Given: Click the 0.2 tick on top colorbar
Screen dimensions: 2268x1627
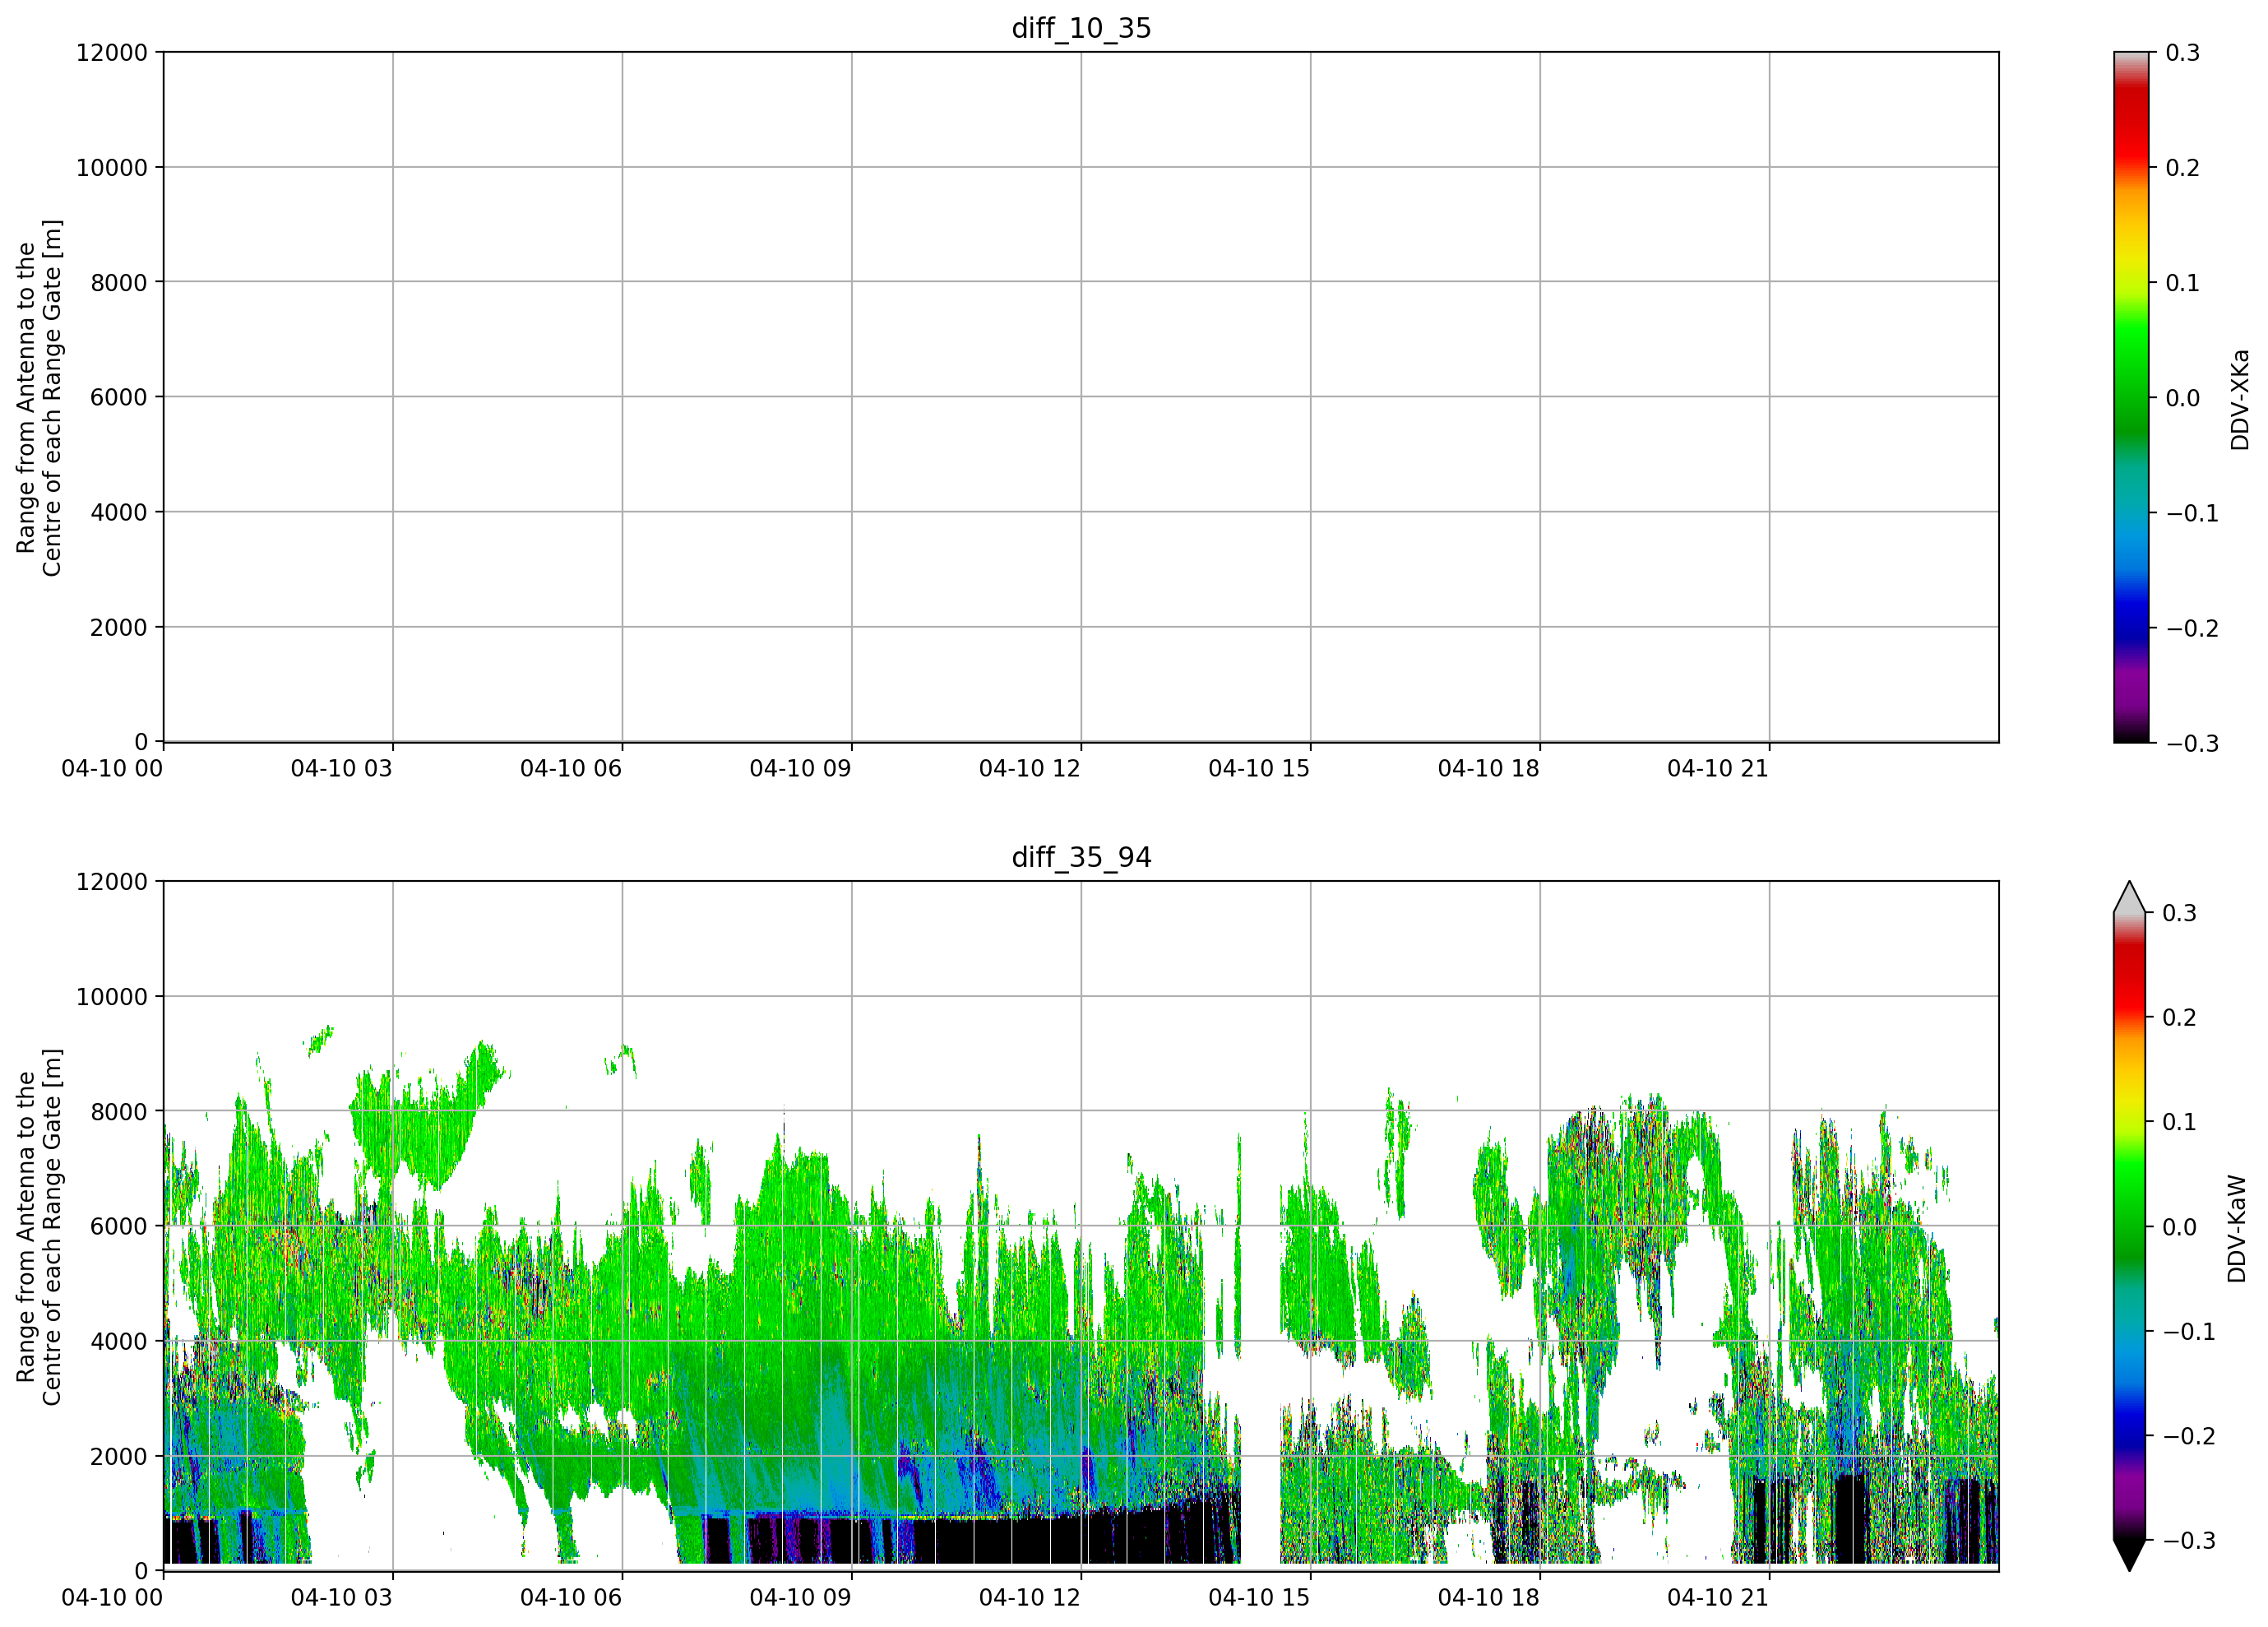Looking at the screenshot, I should (2183, 168).
